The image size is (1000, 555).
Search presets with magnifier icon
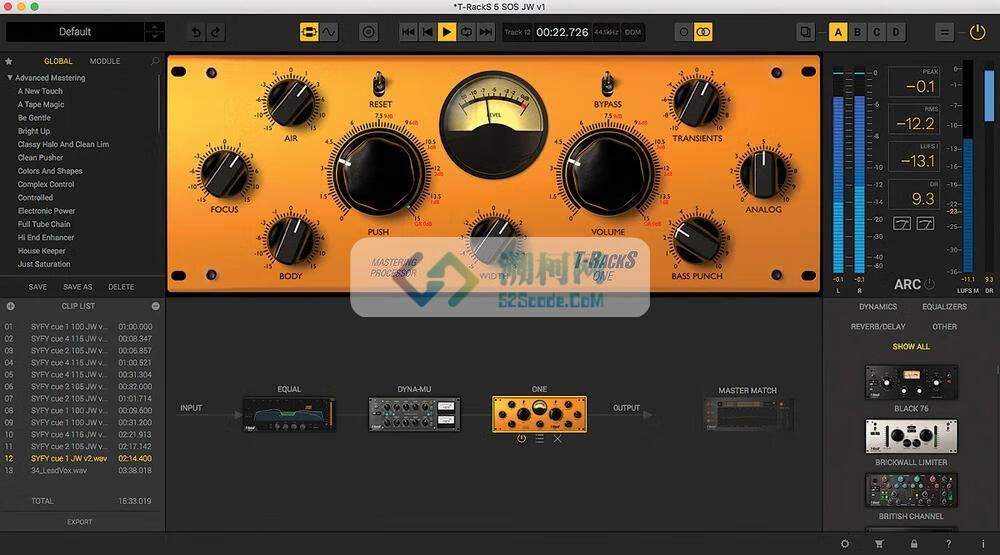tap(155, 61)
